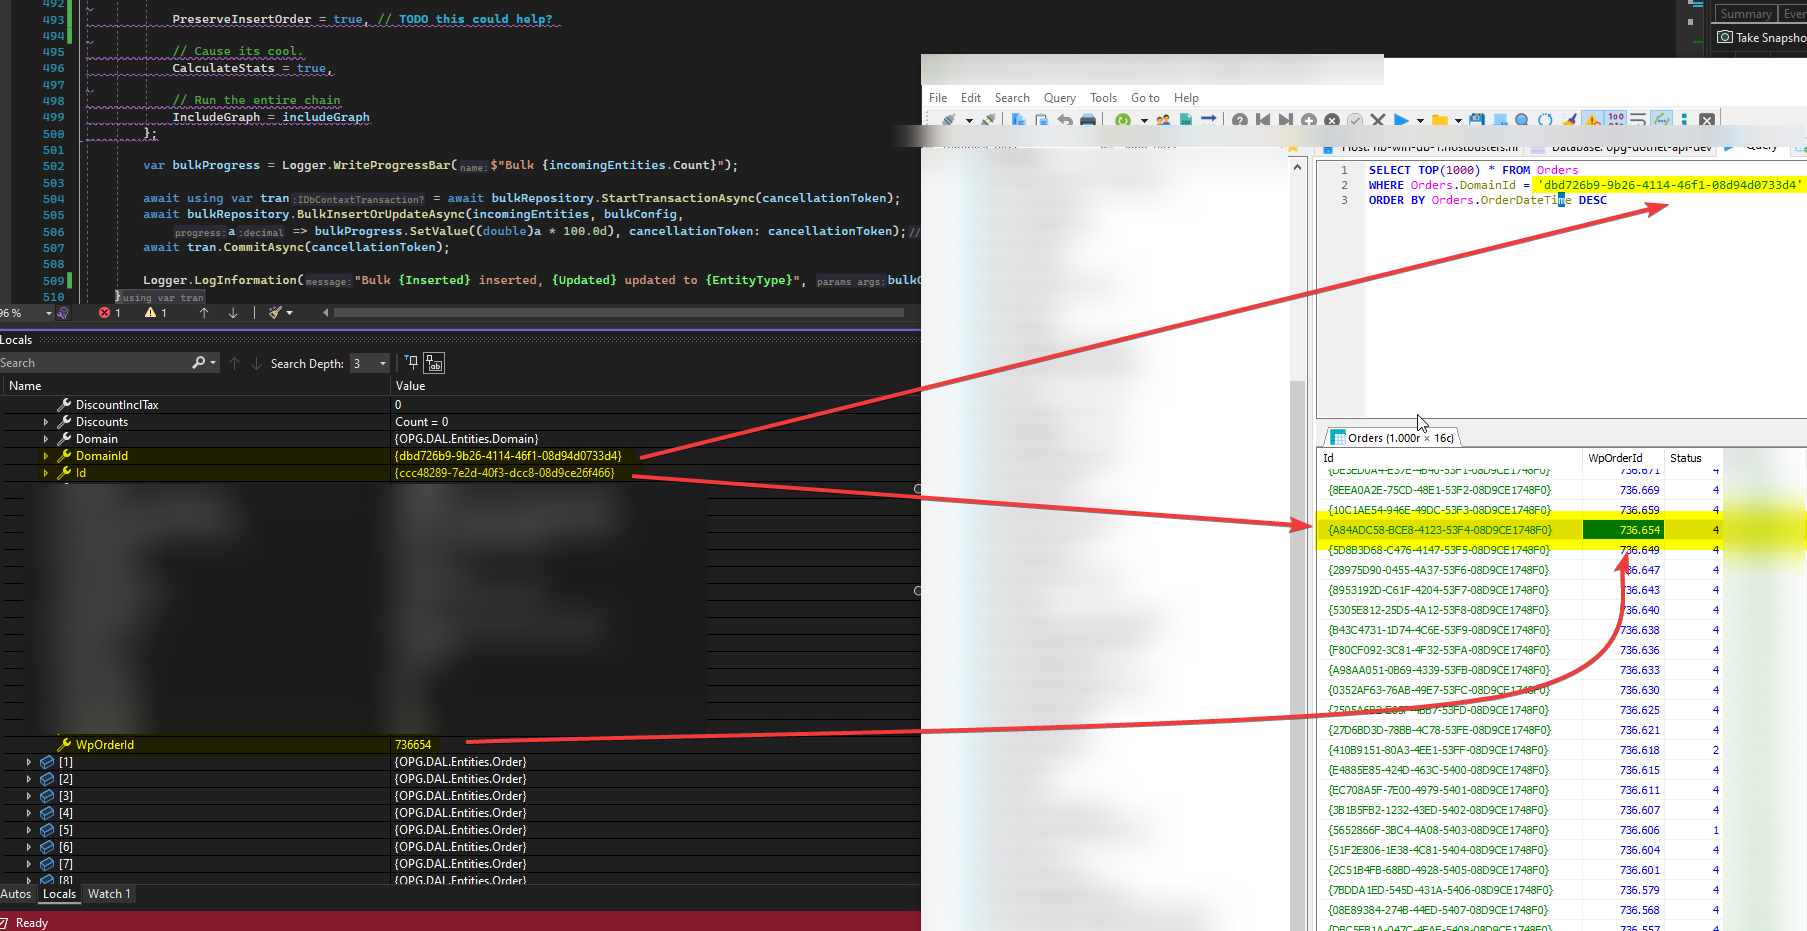The width and height of the screenshot is (1807, 931).
Task: Click the warnings count indicator showing 1
Action: point(156,313)
